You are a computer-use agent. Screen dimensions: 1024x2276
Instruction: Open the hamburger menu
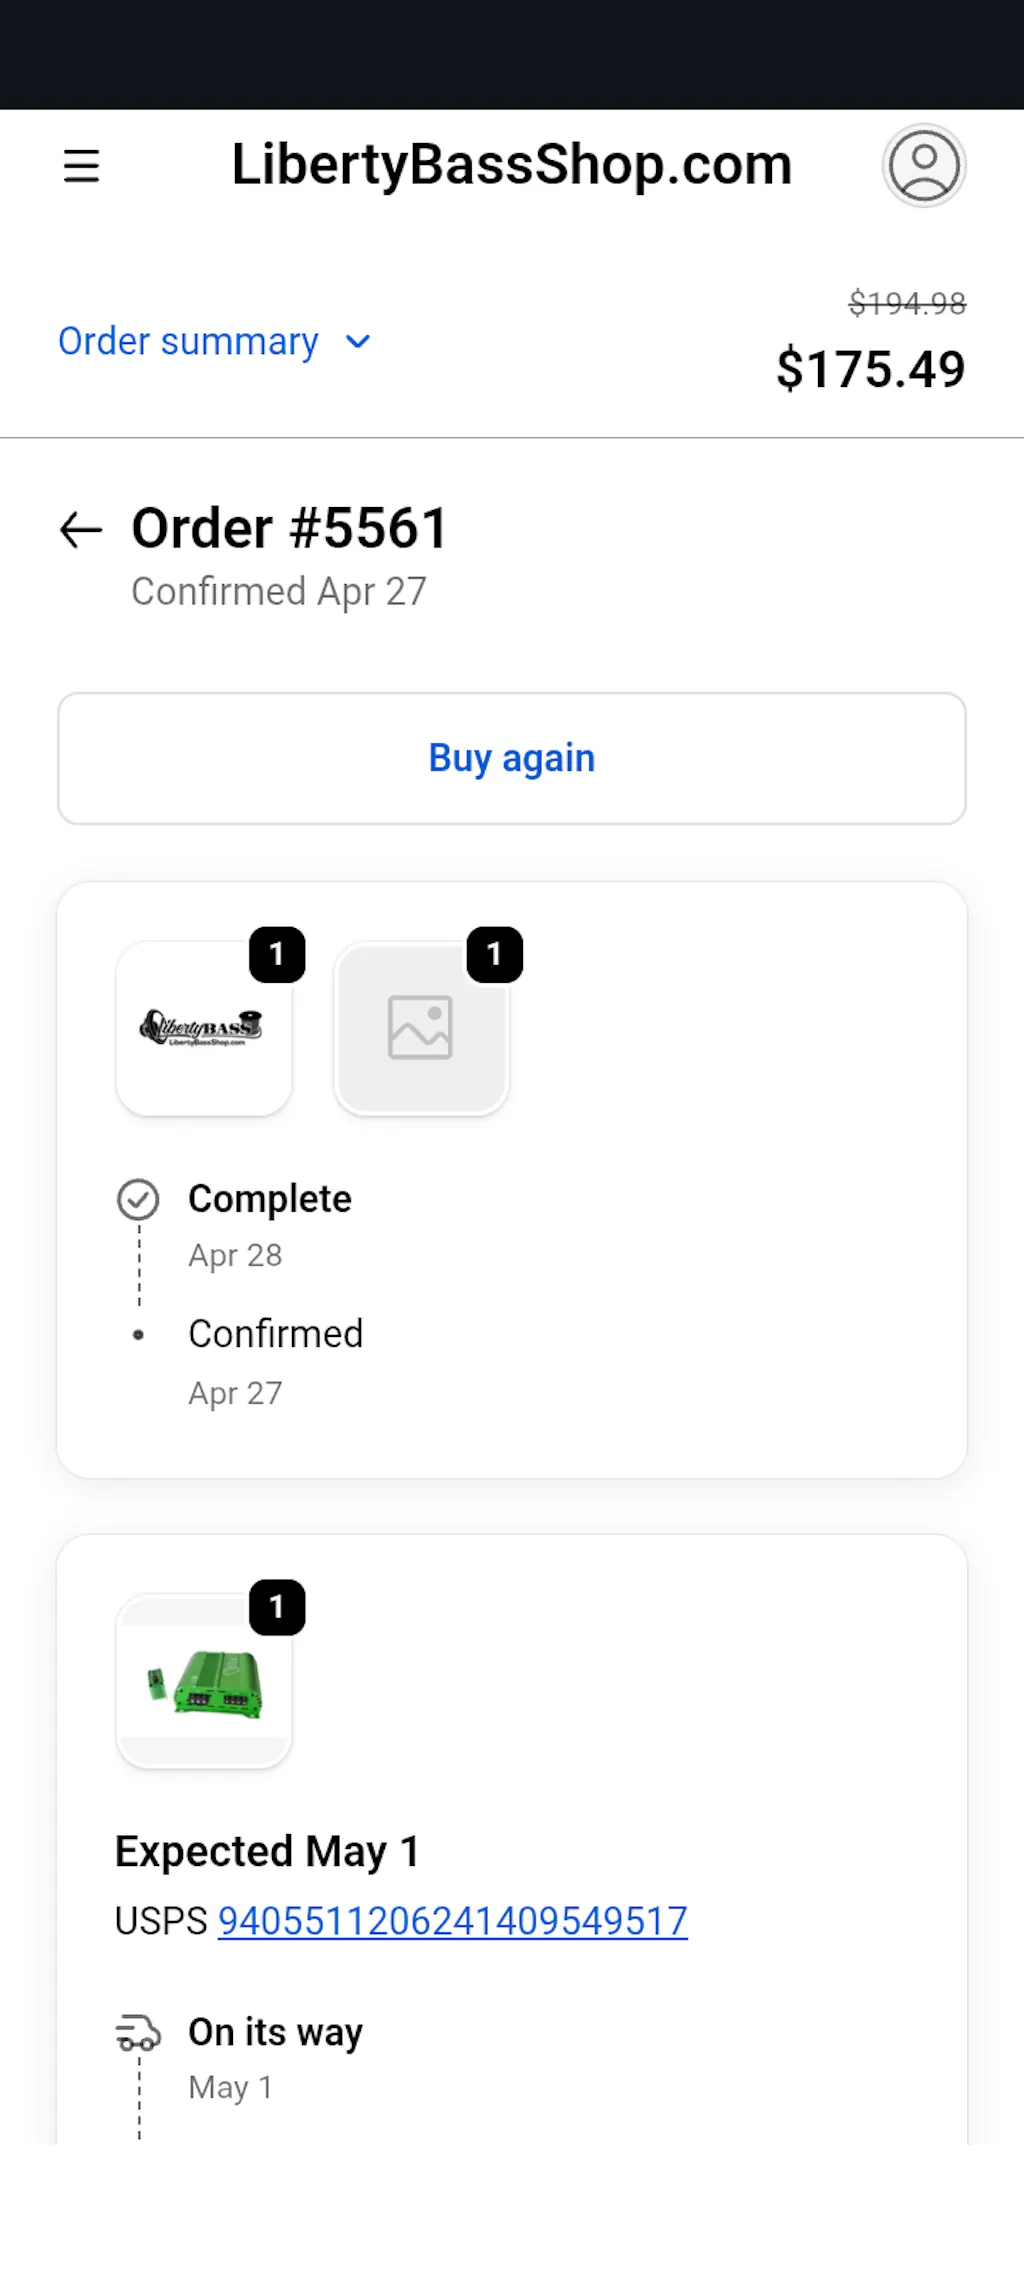click(81, 165)
